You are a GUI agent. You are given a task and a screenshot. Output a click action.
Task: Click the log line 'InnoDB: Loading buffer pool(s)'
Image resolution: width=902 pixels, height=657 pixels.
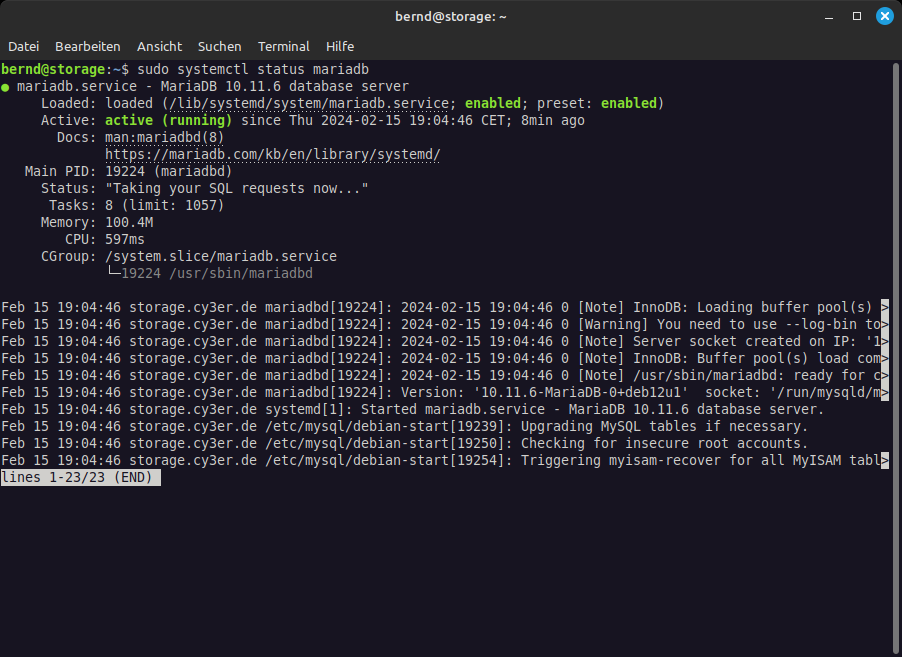[x=445, y=307]
